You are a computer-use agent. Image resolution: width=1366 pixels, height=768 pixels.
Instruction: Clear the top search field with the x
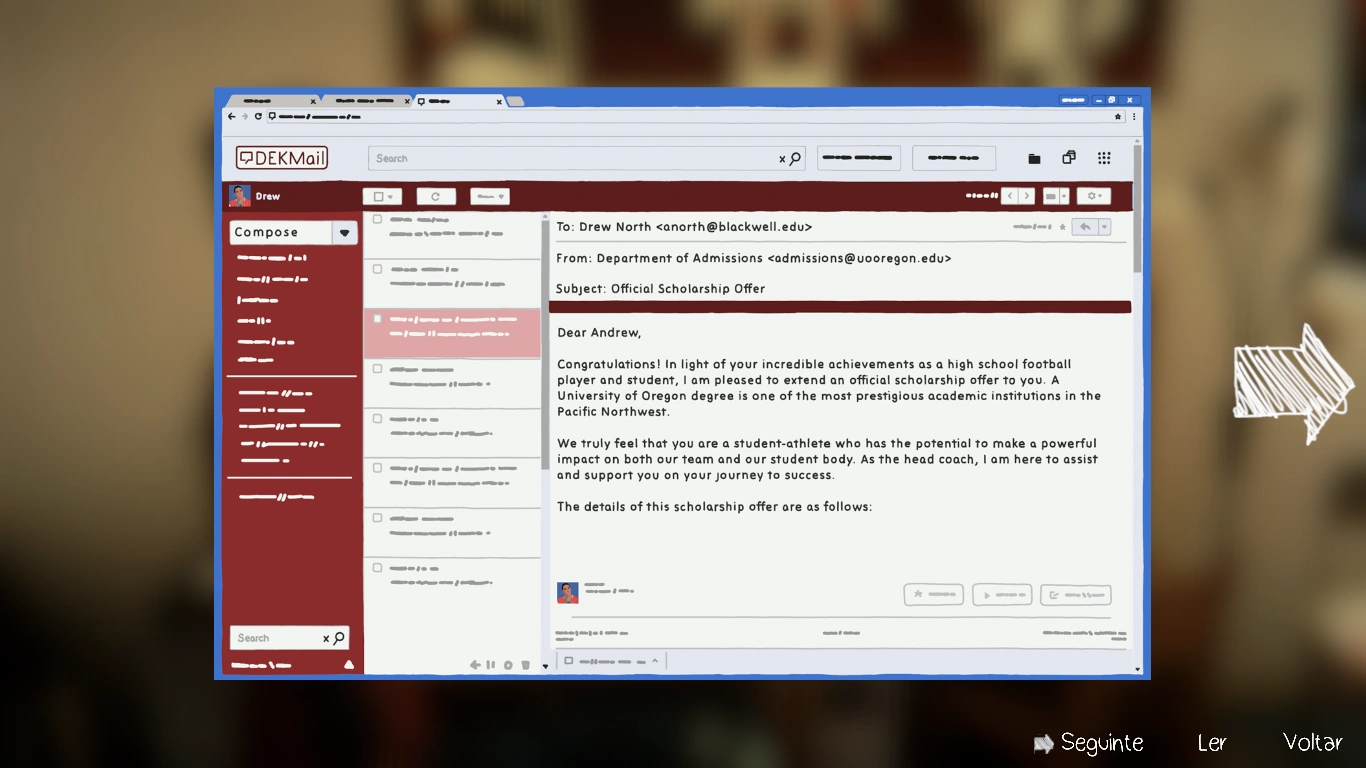(782, 159)
